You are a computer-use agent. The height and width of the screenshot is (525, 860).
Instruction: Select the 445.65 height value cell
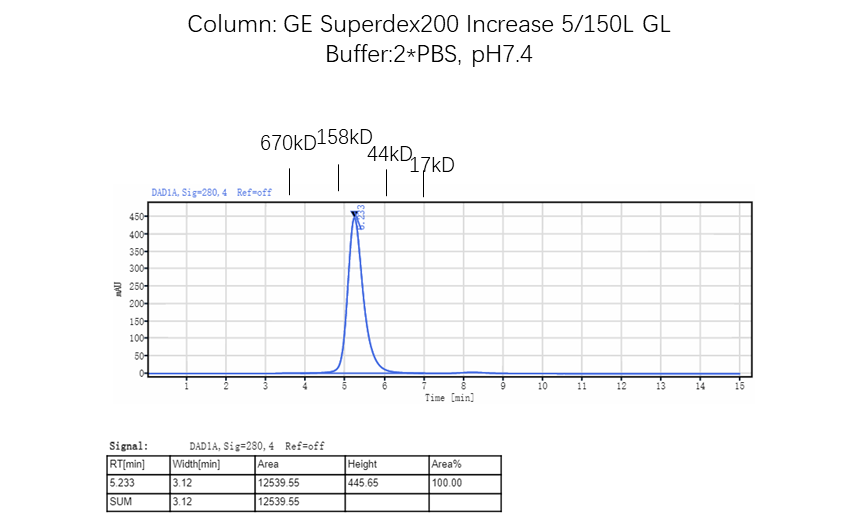tap(363, 484)
